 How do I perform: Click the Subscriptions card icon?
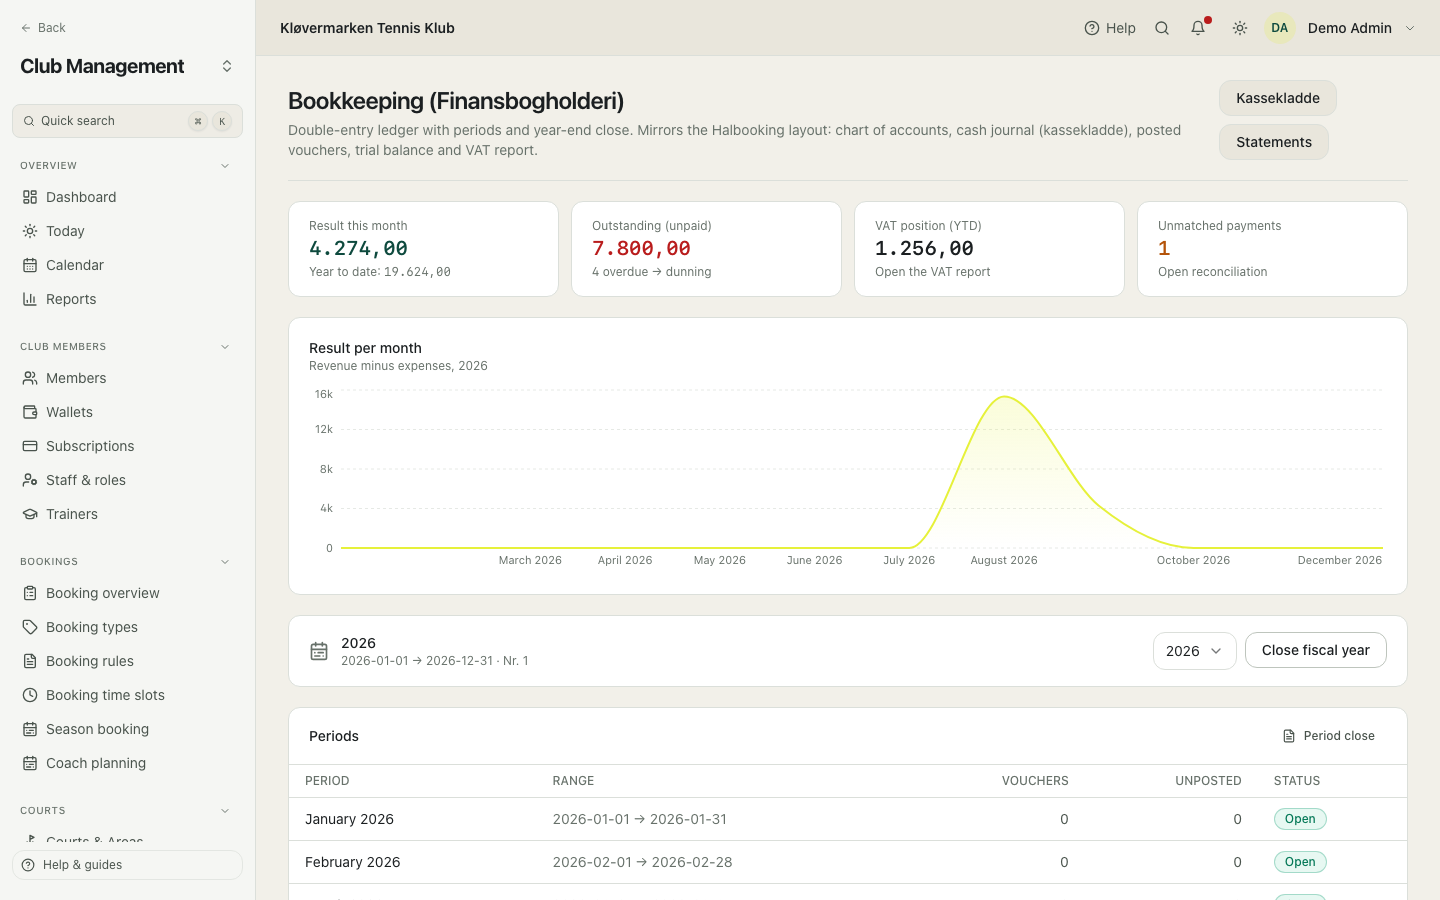point(30,446)
